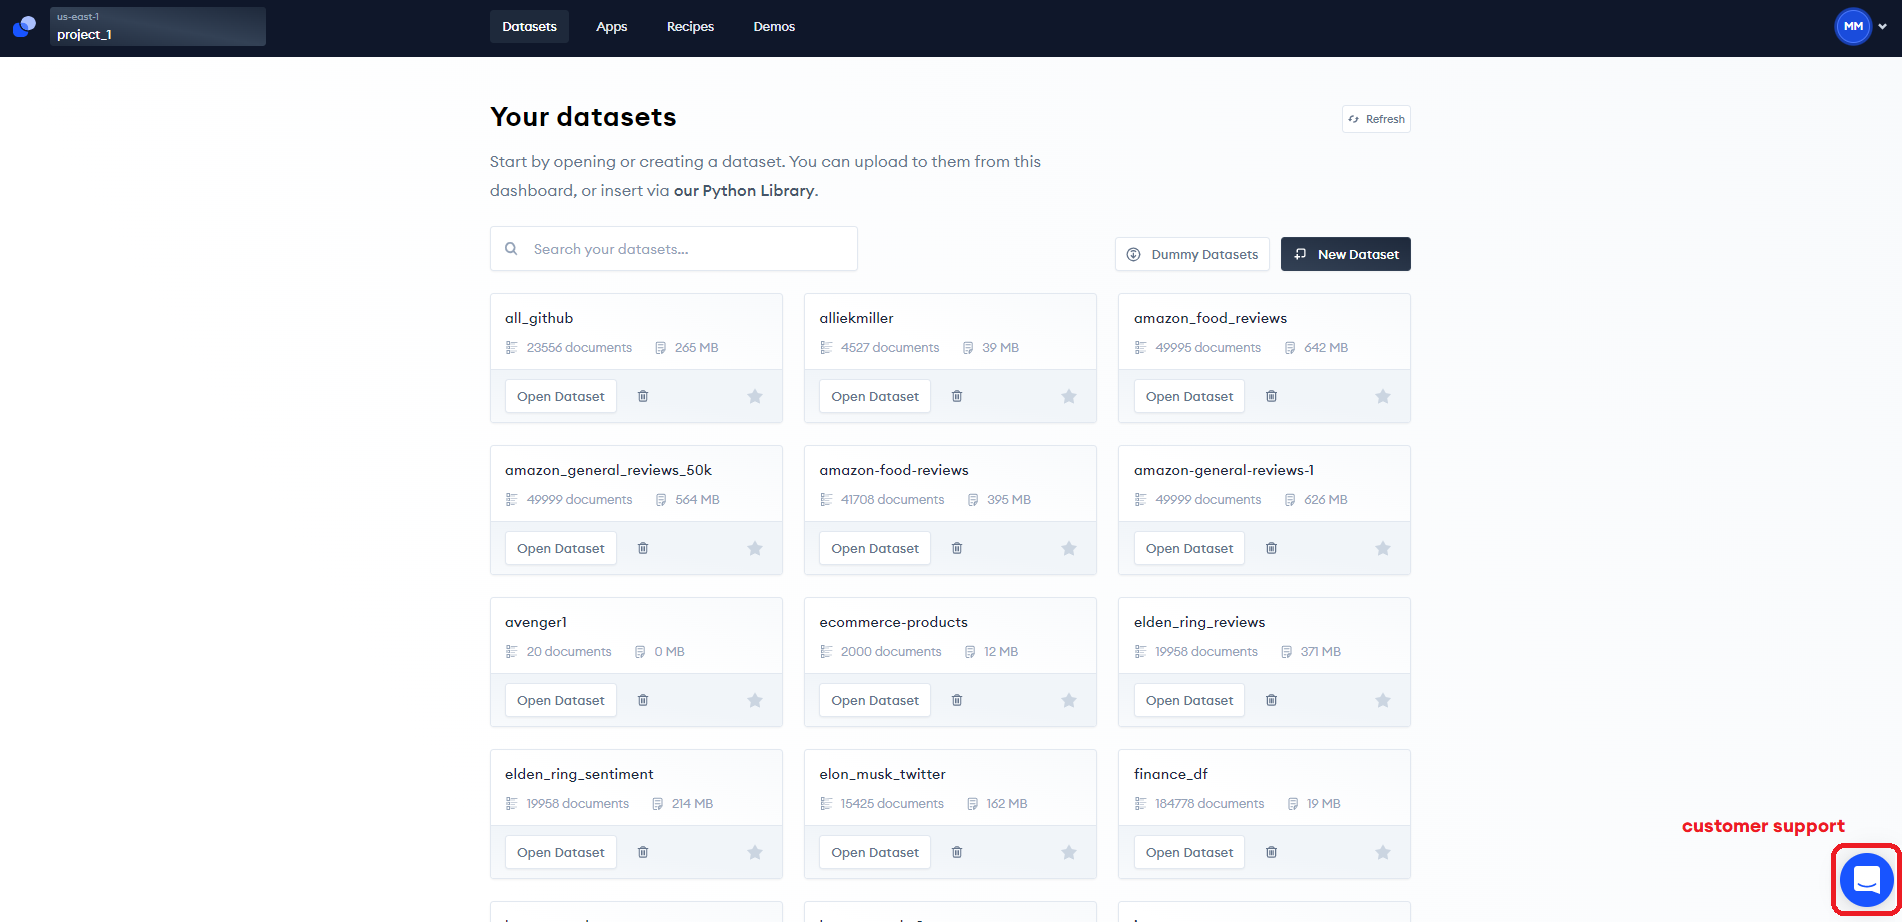Delete the avenger1 dataset via trash
This screenshot has height=922, width=1902.
tap(643, 700)
